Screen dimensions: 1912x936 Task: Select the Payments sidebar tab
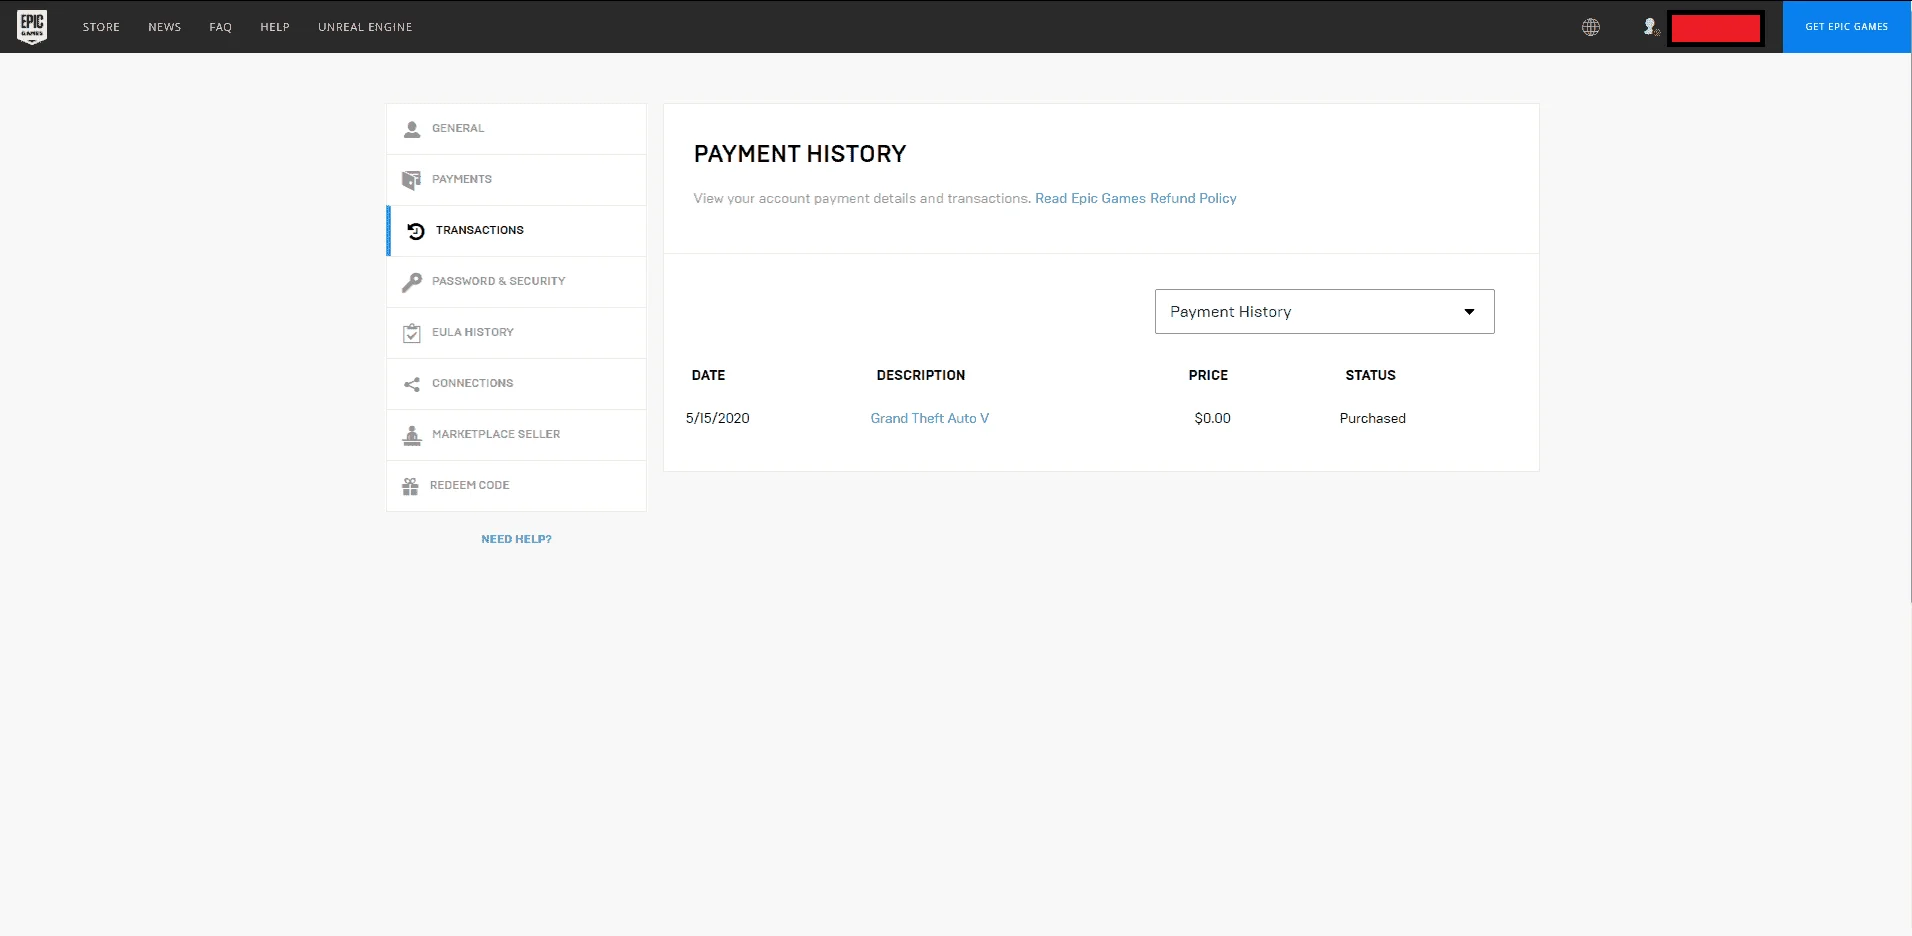[x=516, y=180]
